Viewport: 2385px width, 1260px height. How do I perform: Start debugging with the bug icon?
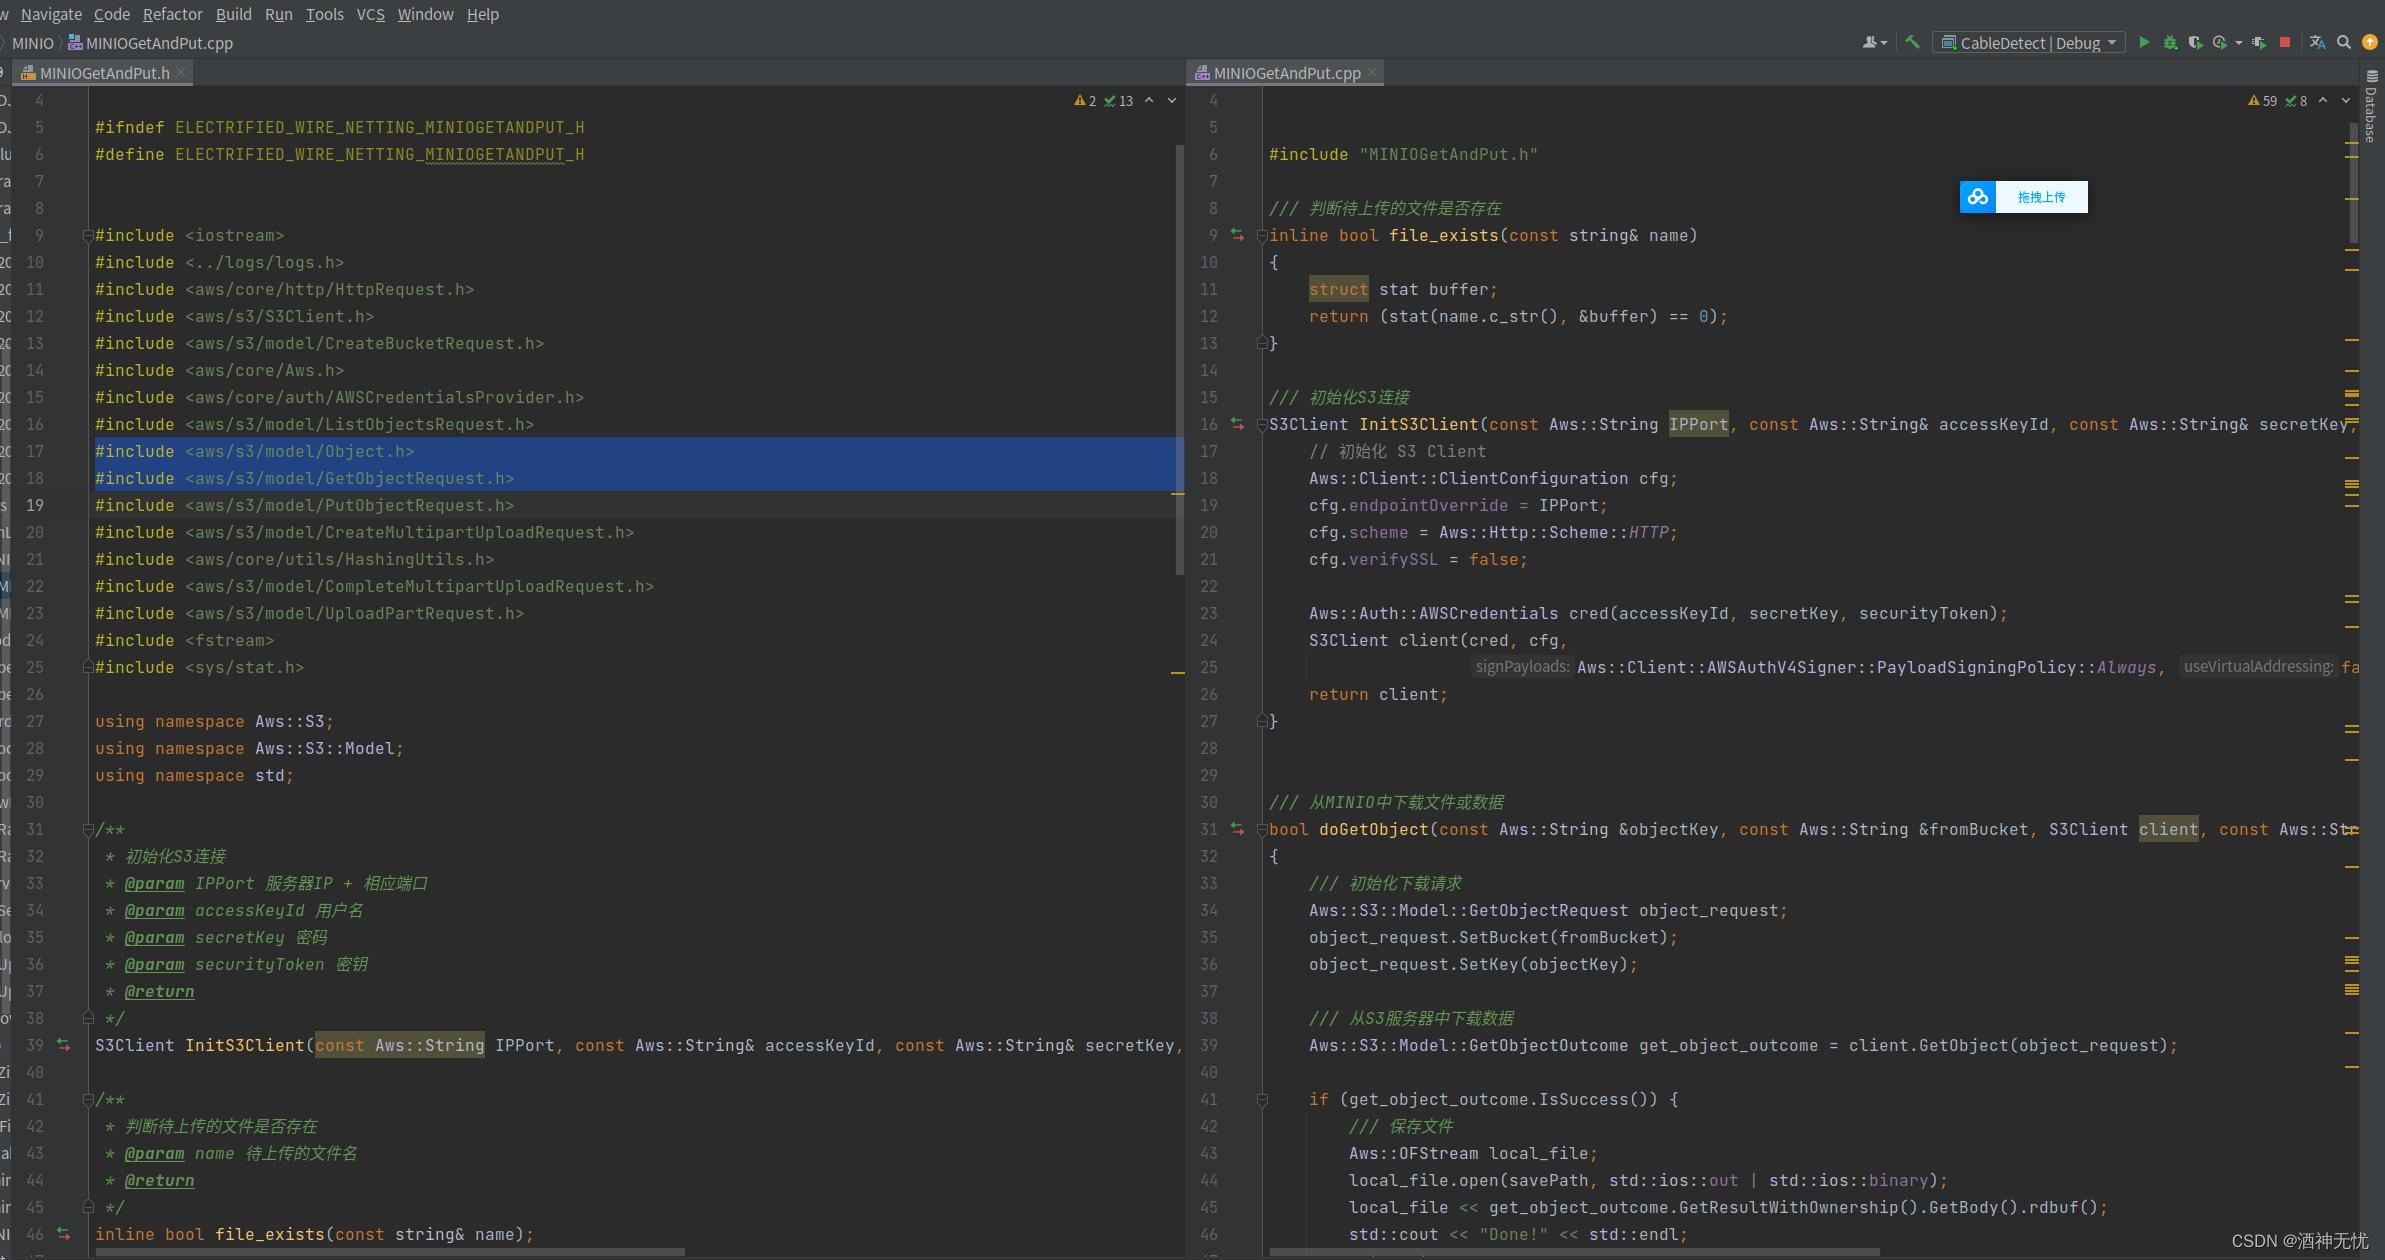point(2169,43)
